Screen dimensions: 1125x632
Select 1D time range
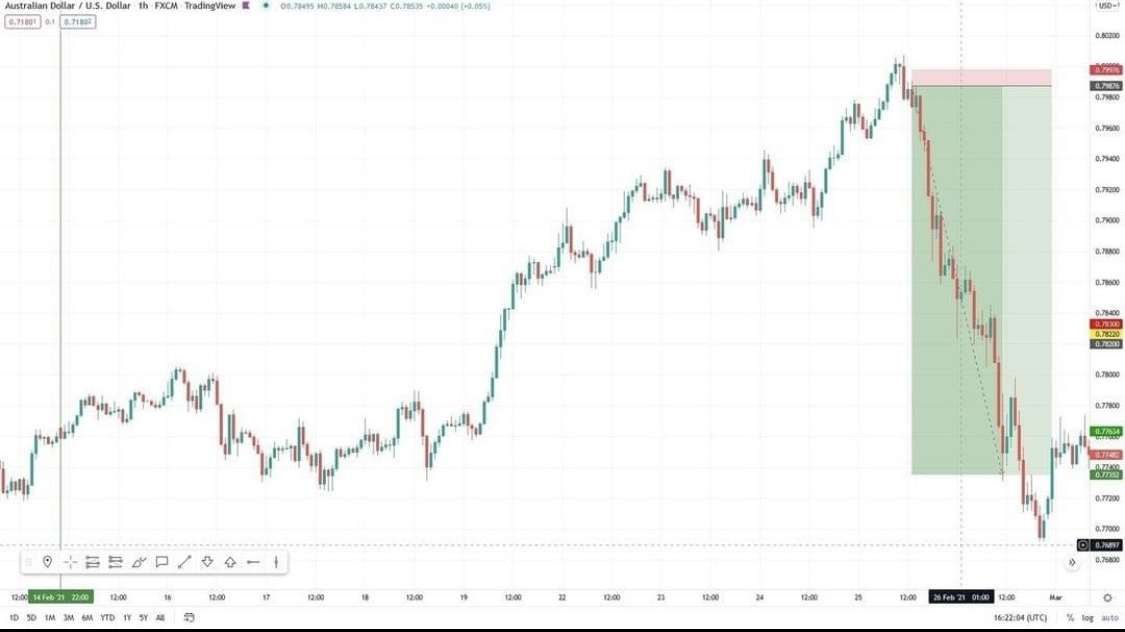pos(14,618)
